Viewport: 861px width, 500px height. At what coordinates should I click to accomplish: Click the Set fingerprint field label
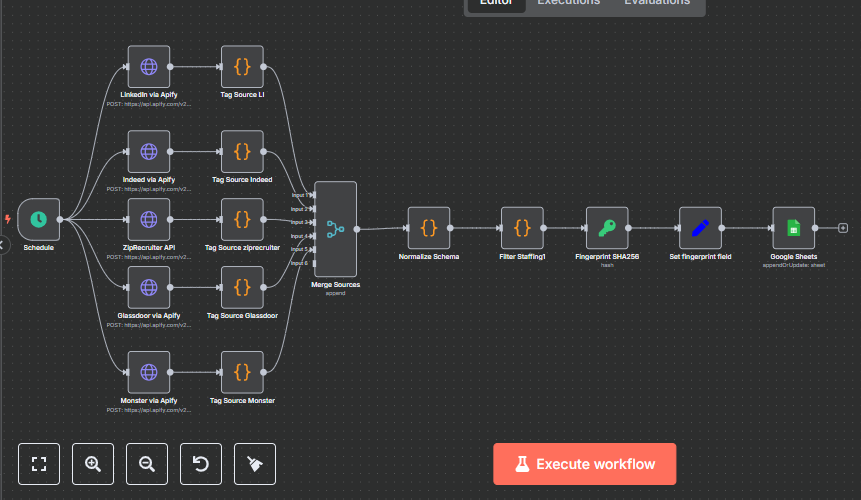tap(700, 256)
